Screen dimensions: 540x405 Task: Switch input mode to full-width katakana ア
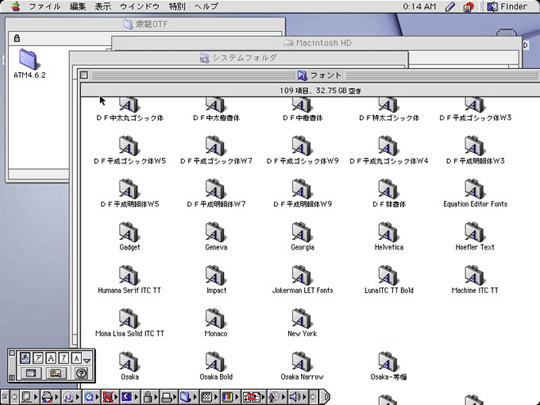[x=38, y=358]
